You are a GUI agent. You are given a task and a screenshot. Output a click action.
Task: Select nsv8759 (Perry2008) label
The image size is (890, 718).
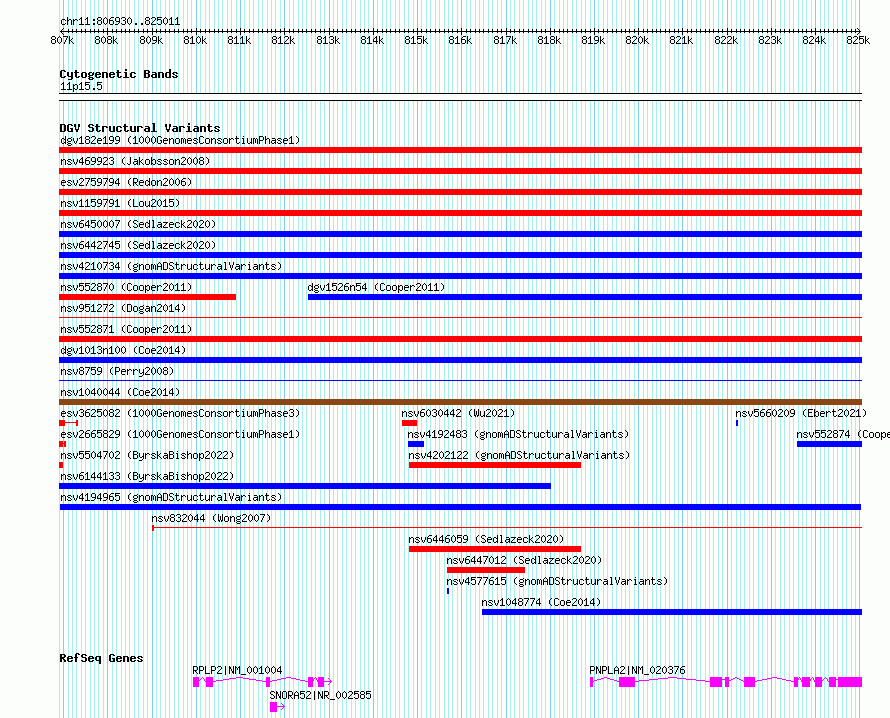click(117, 371)
